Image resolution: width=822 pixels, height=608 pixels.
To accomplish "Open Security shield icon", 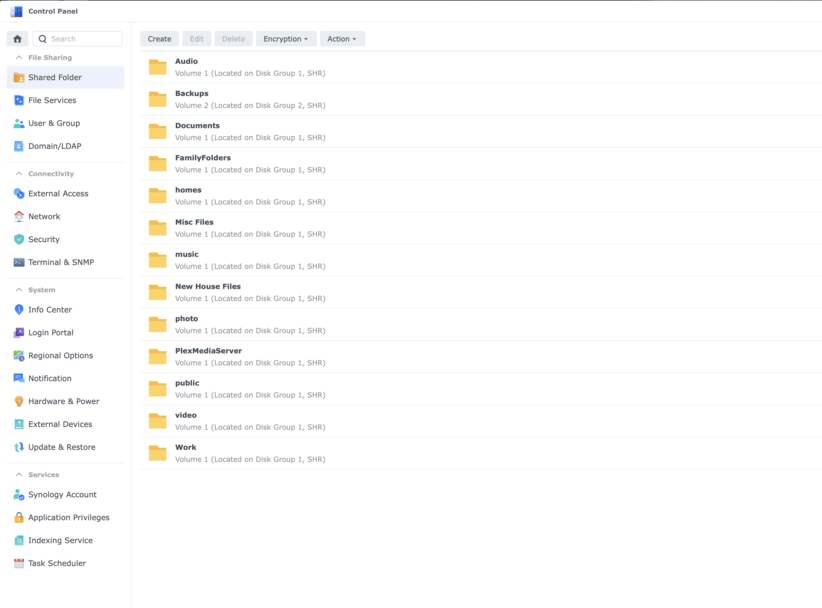I will coord(19,240).
